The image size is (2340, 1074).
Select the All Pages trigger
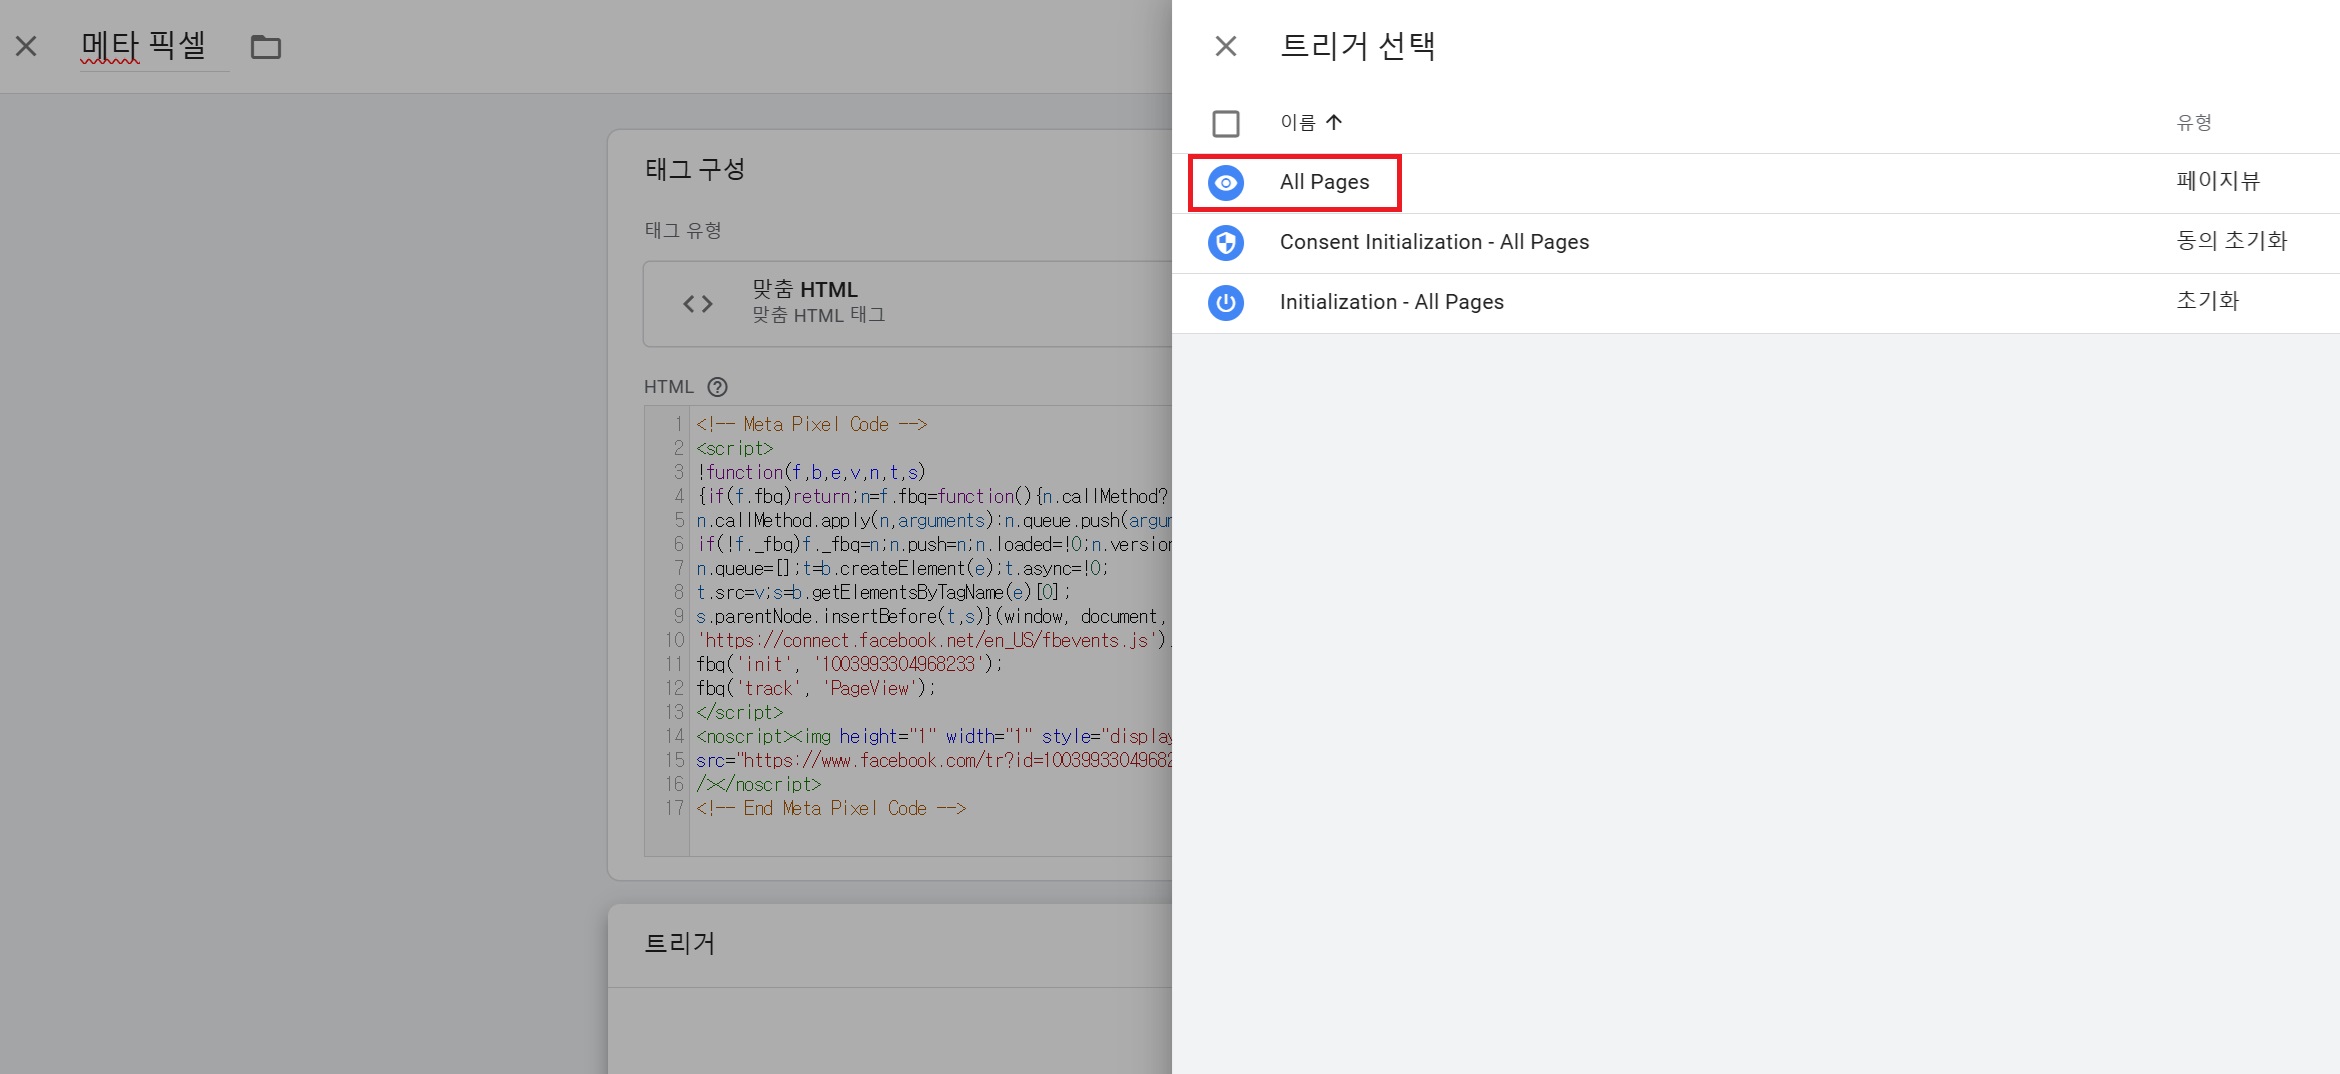click(x=1756, y=183)
